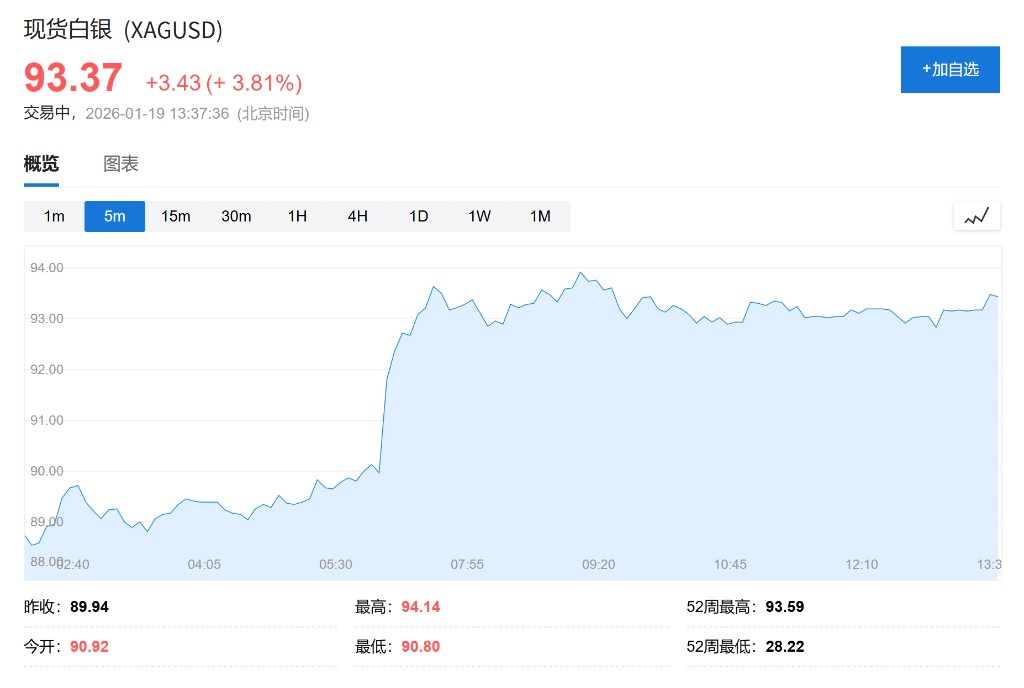Choose the 30m interval
The image size is (1024, 688).
pyautogui.click(x=236, y=216)
